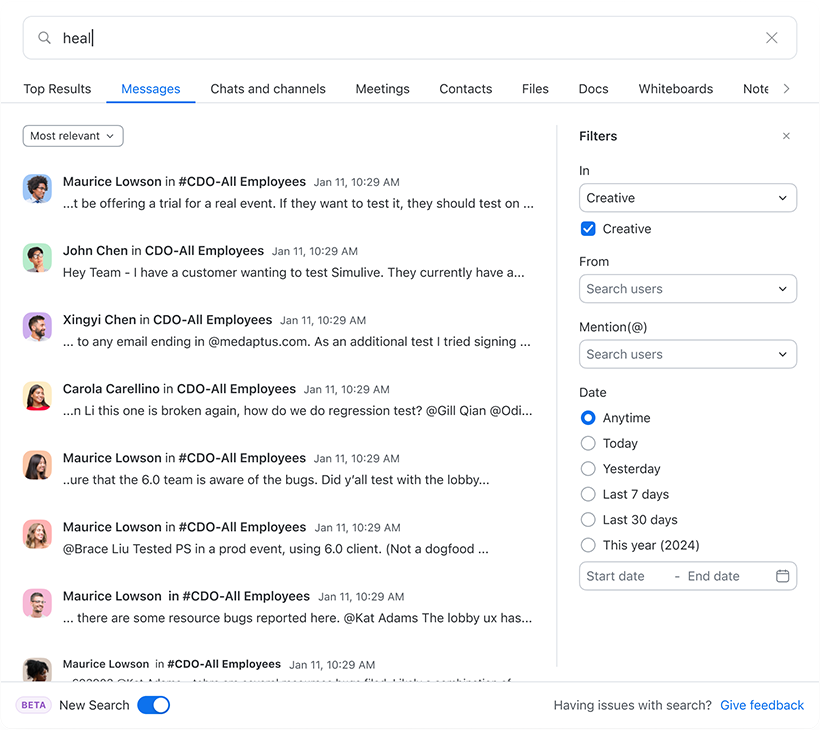This screenshot has width=820, height=730.
Task: Open the @Brace Liu Tested PS message
Action: click(276, 538)
